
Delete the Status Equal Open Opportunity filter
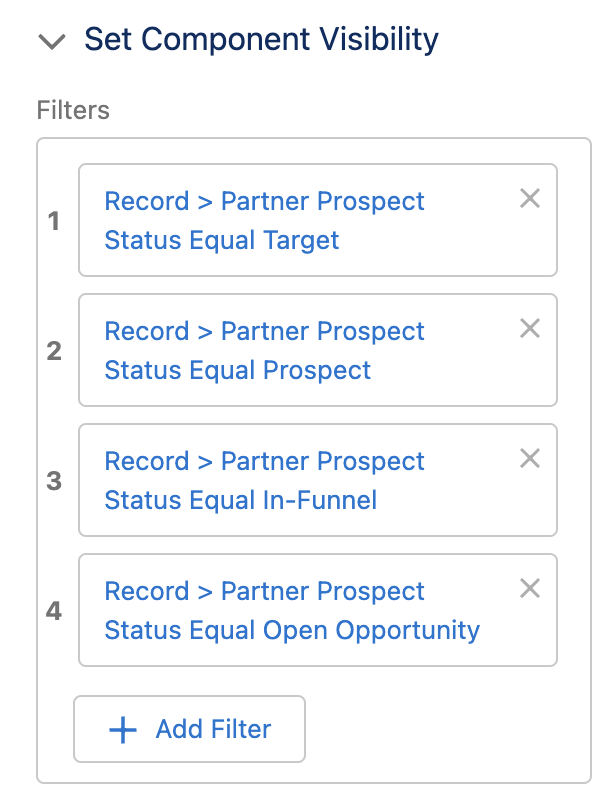[530, 589]
